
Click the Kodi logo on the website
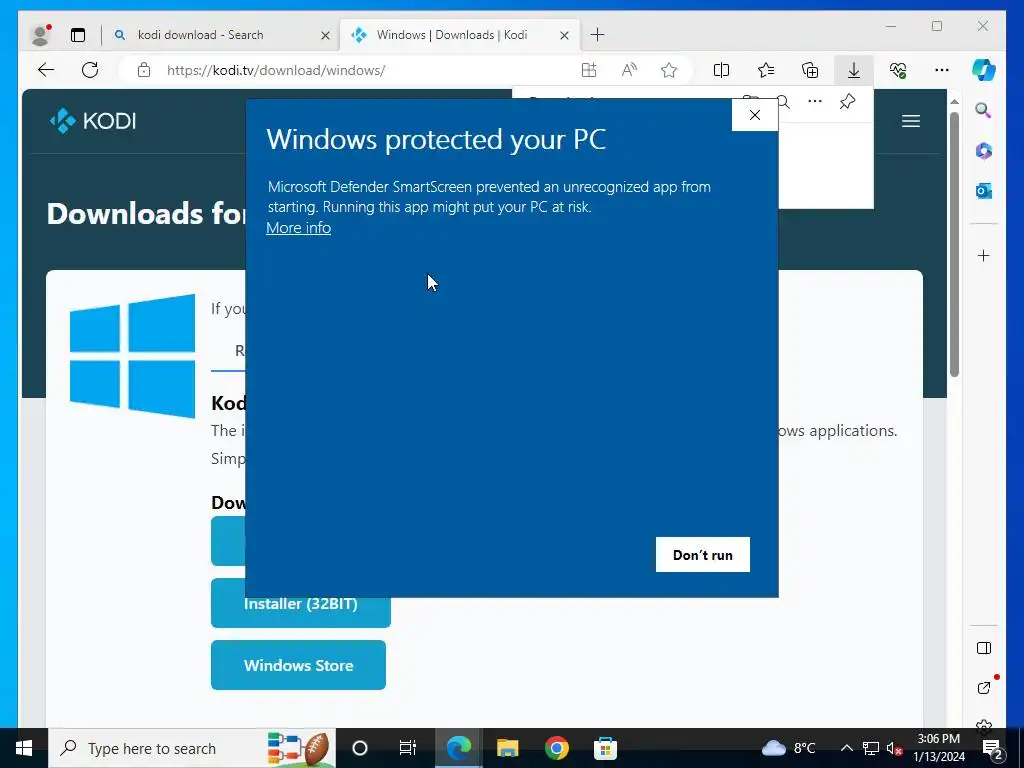(x=93, y=121)
